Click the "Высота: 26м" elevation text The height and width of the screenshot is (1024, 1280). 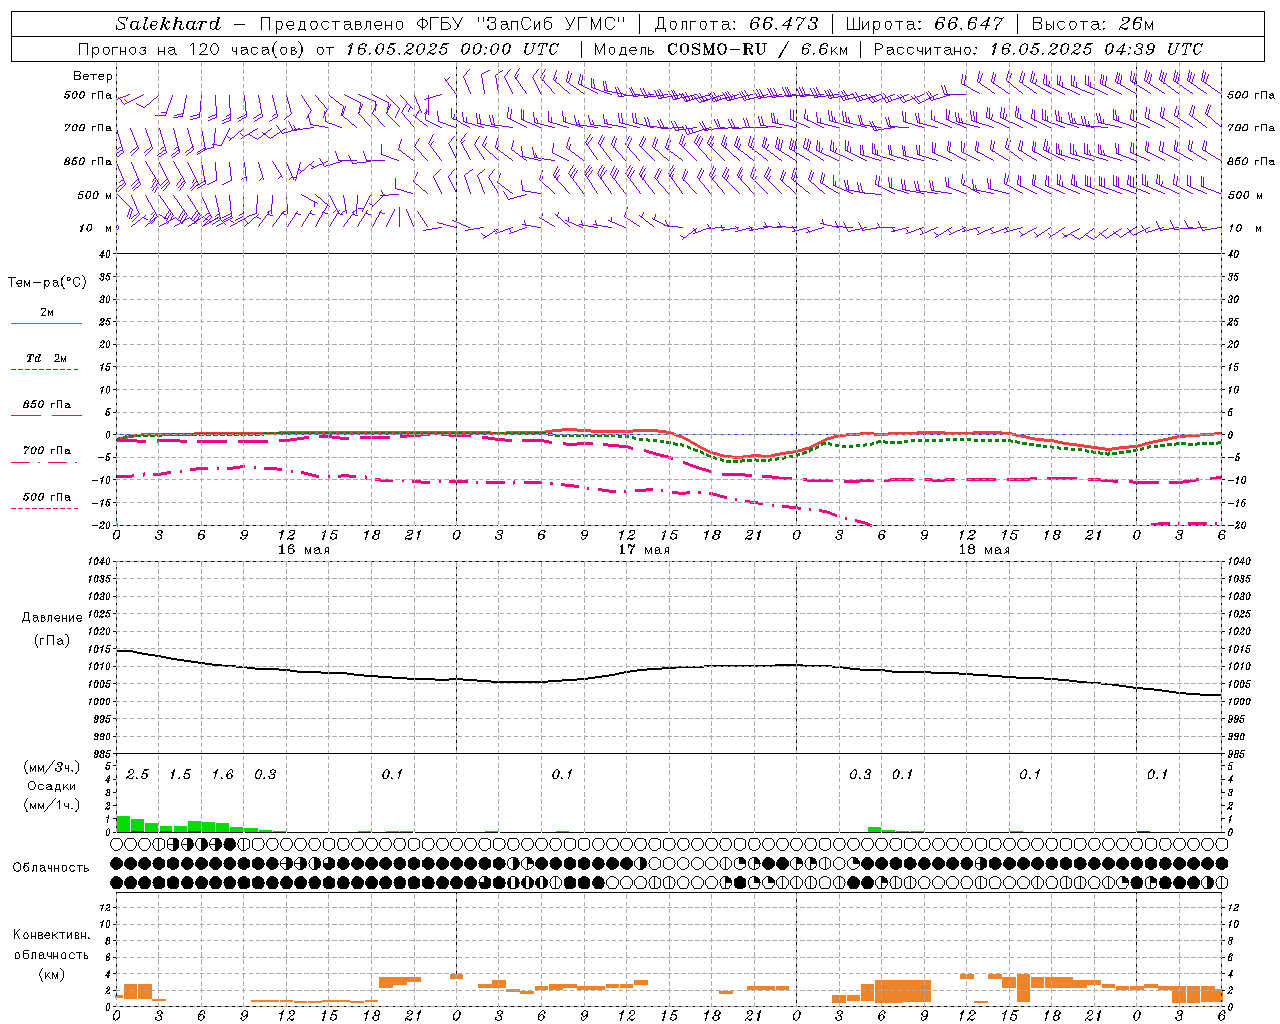(x=1093, y=24)
